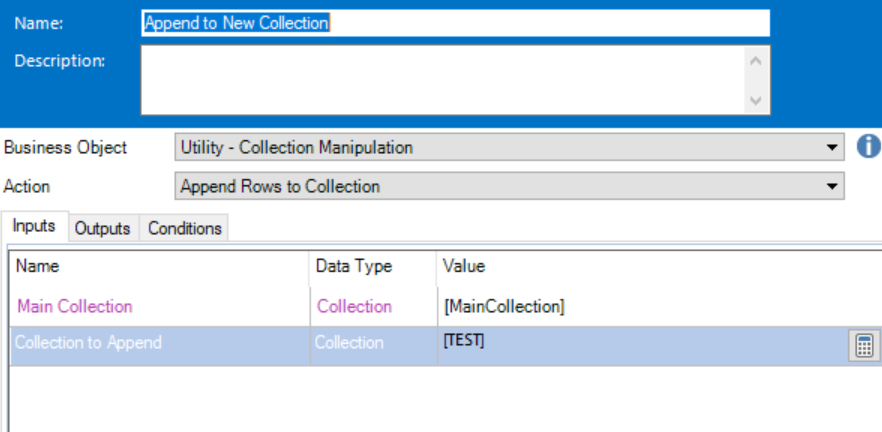Open the expression calculator for Collection to Append

[862, 346]
